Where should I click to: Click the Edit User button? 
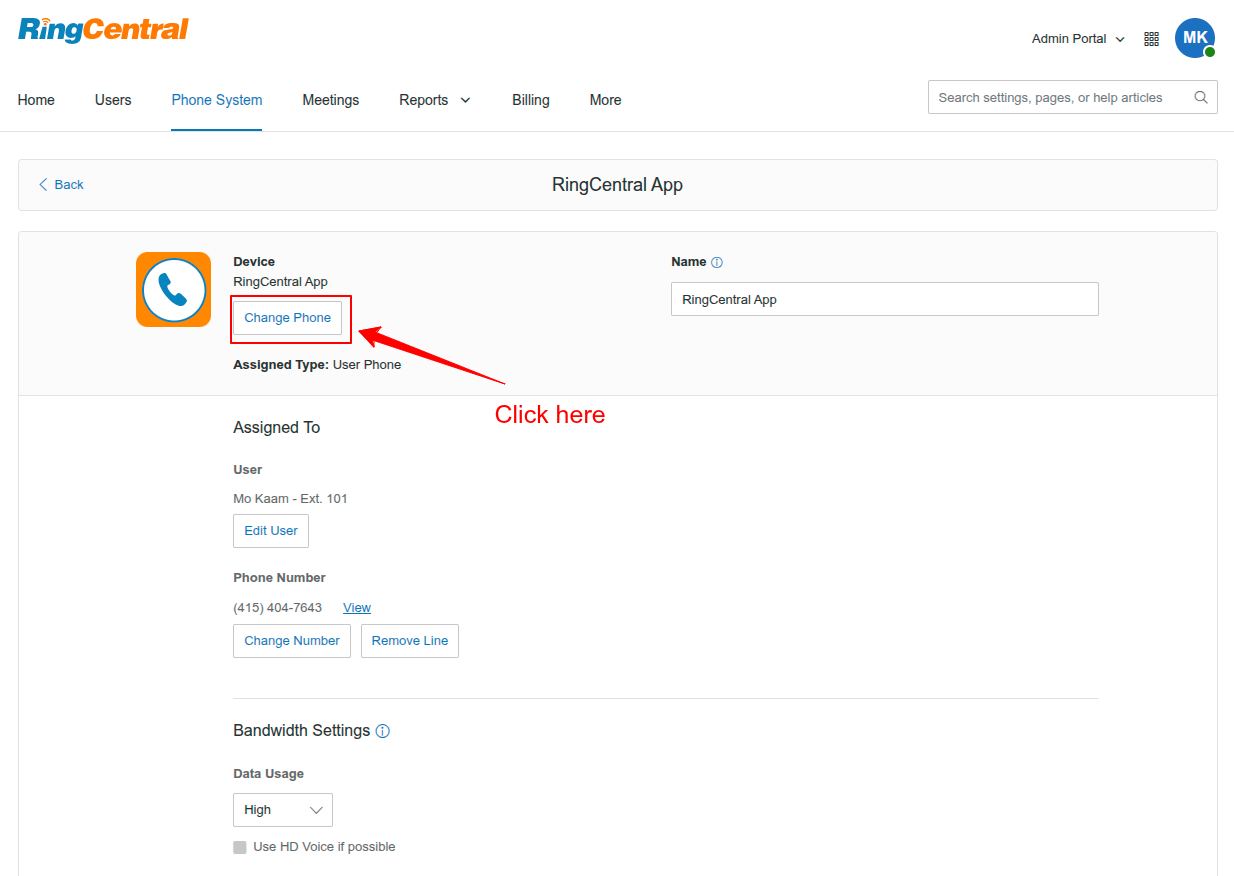click(x=271, y=531)
